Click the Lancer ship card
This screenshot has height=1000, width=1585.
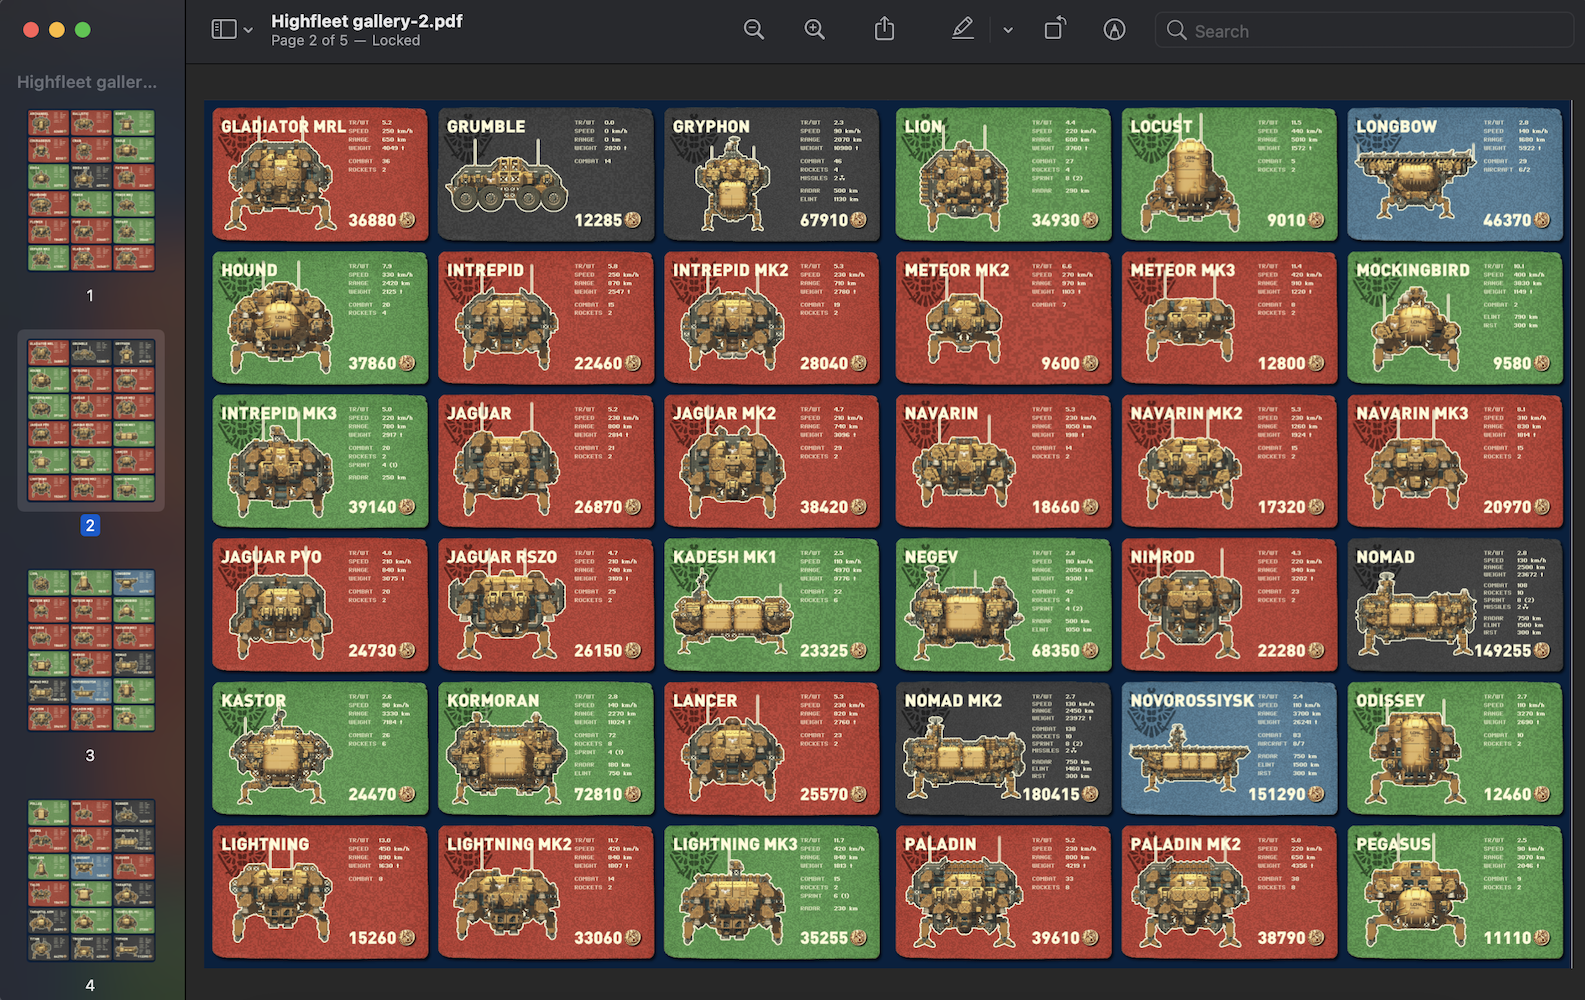tap(772, 749)
